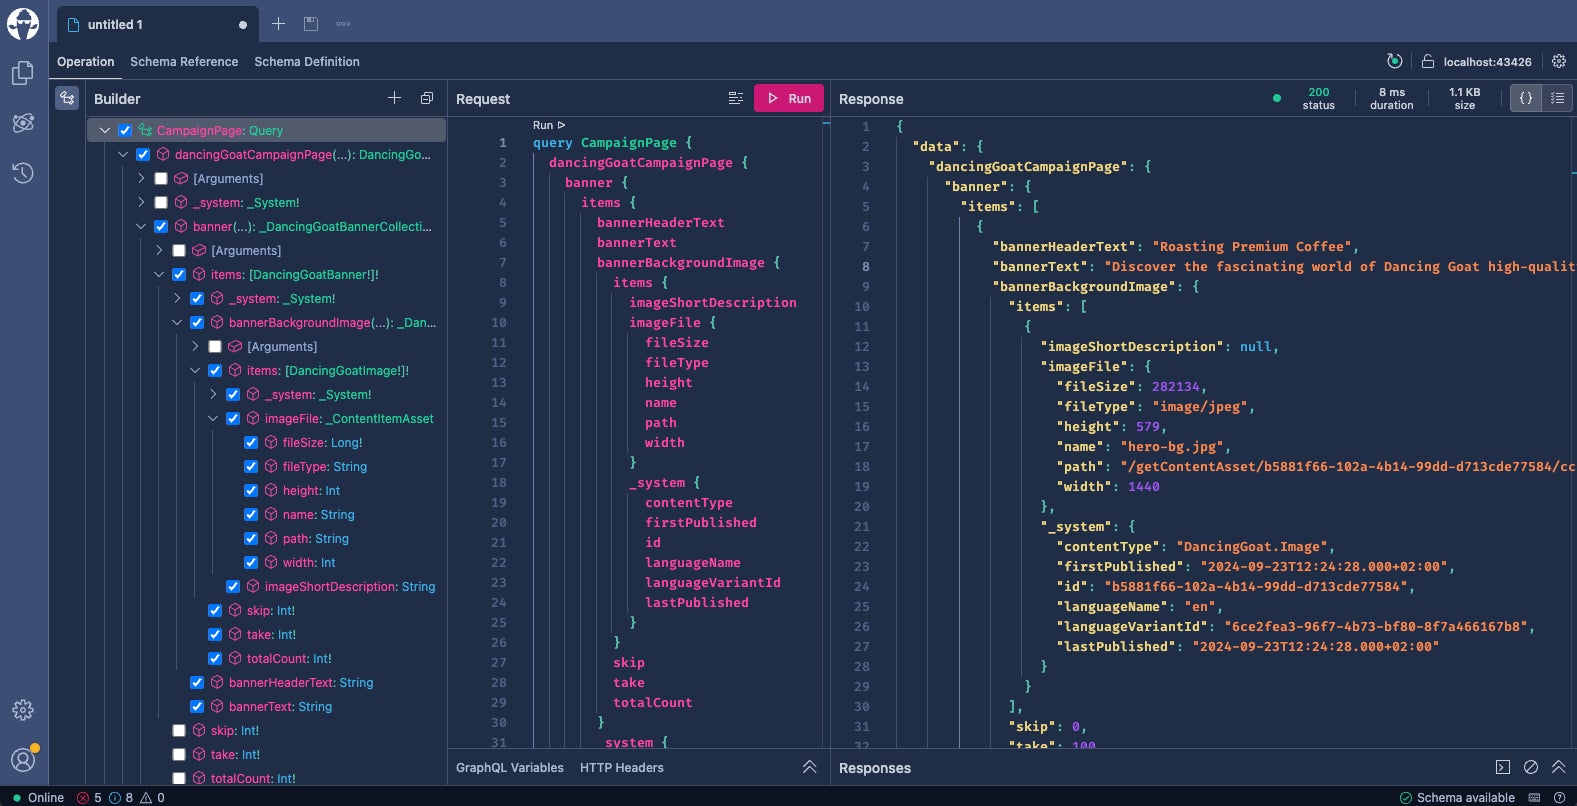
Task: Open the HTTP Headers panel
Action: coord(621,767)
